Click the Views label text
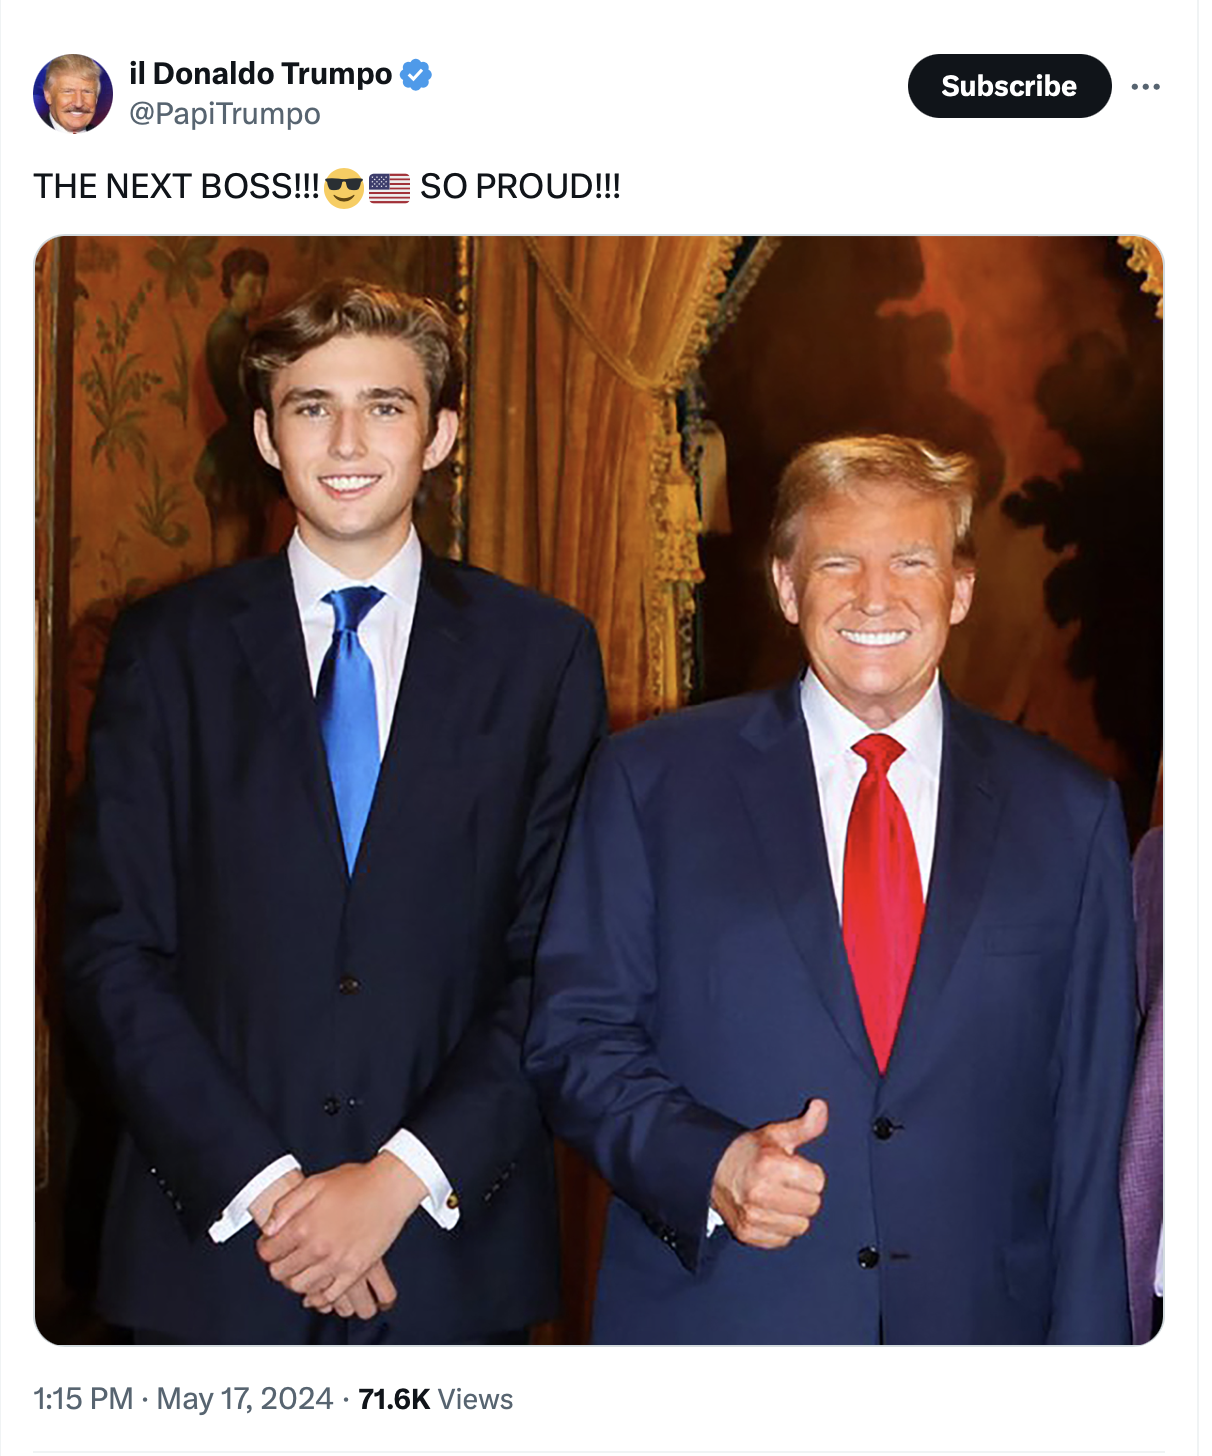The image size is (1212, 1456). pos(476,1399)
